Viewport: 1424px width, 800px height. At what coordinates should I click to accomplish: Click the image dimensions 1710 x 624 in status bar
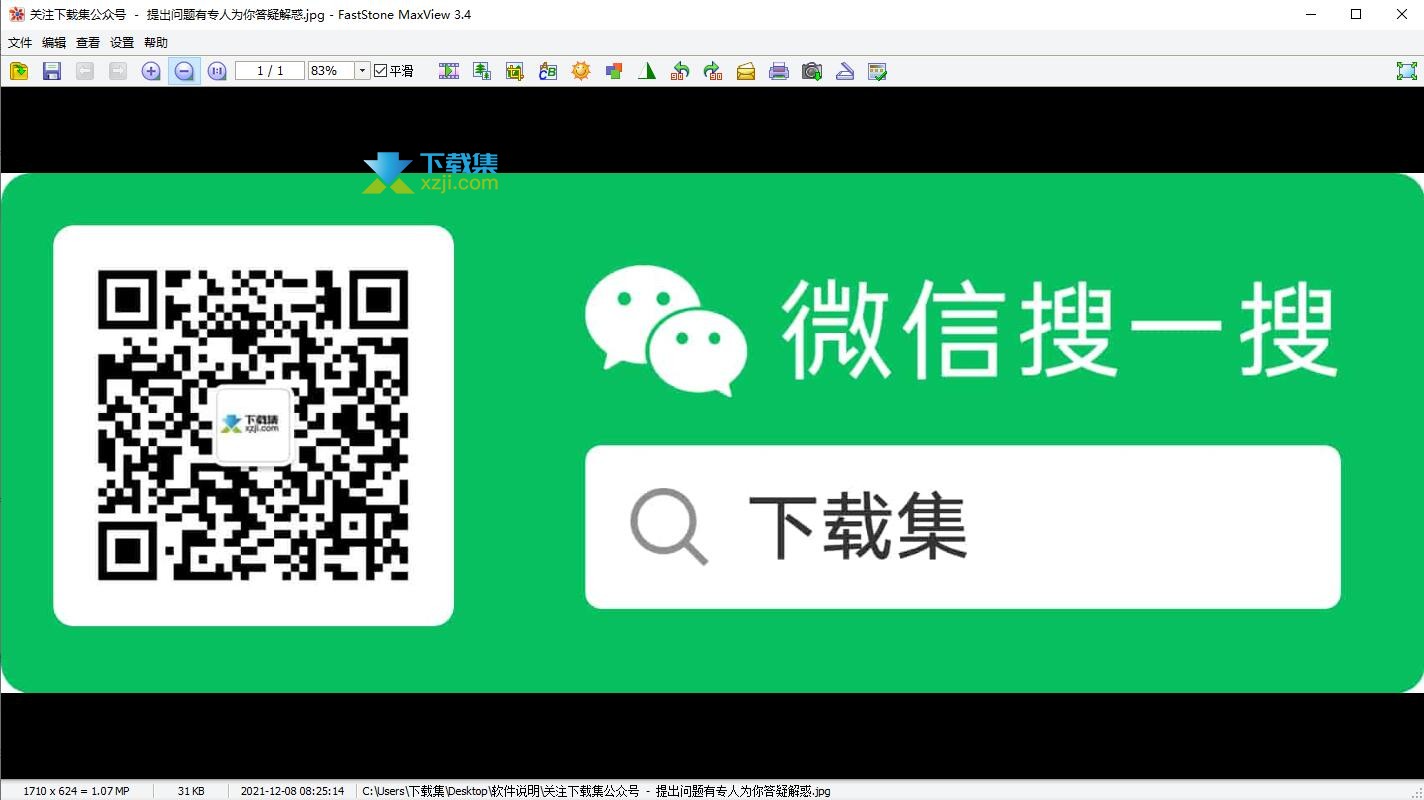(76, 791)
